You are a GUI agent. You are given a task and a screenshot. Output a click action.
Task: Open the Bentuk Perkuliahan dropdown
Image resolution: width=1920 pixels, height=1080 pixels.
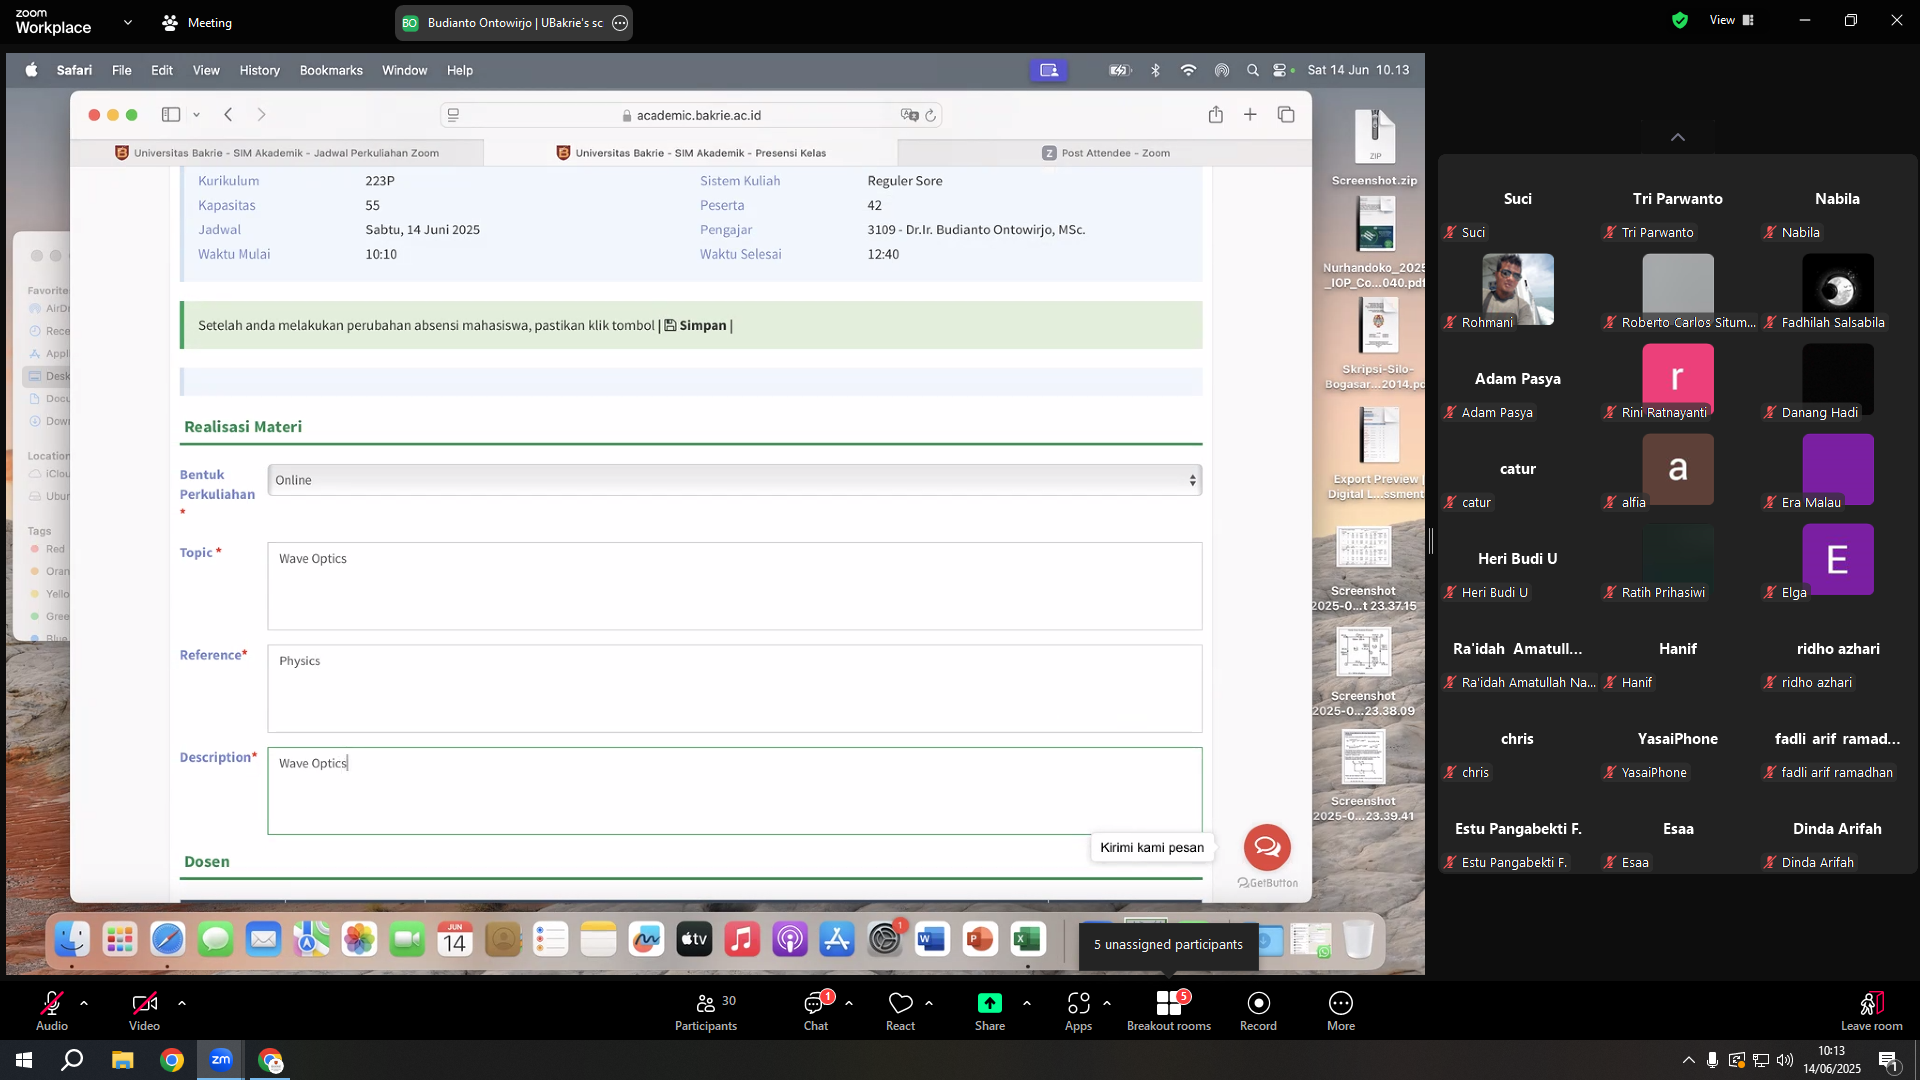click(x=735, y=480)
